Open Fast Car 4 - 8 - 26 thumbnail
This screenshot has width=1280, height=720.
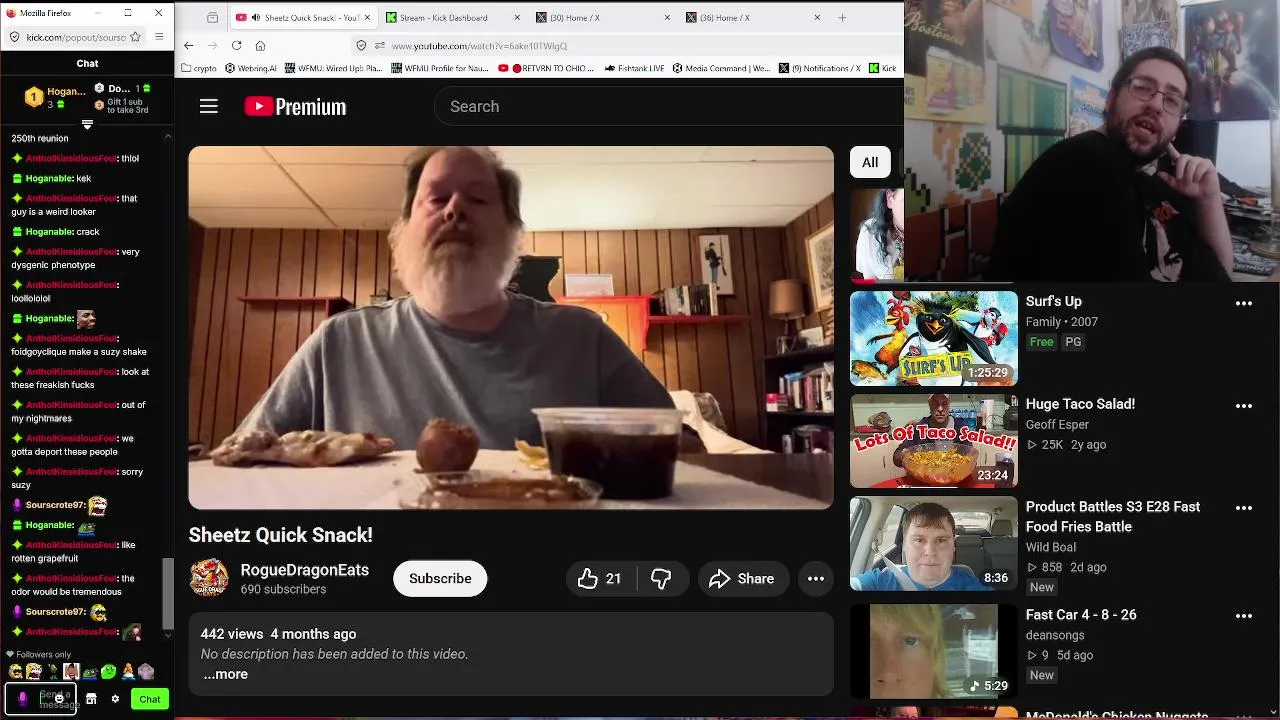[x=934, y=651]
